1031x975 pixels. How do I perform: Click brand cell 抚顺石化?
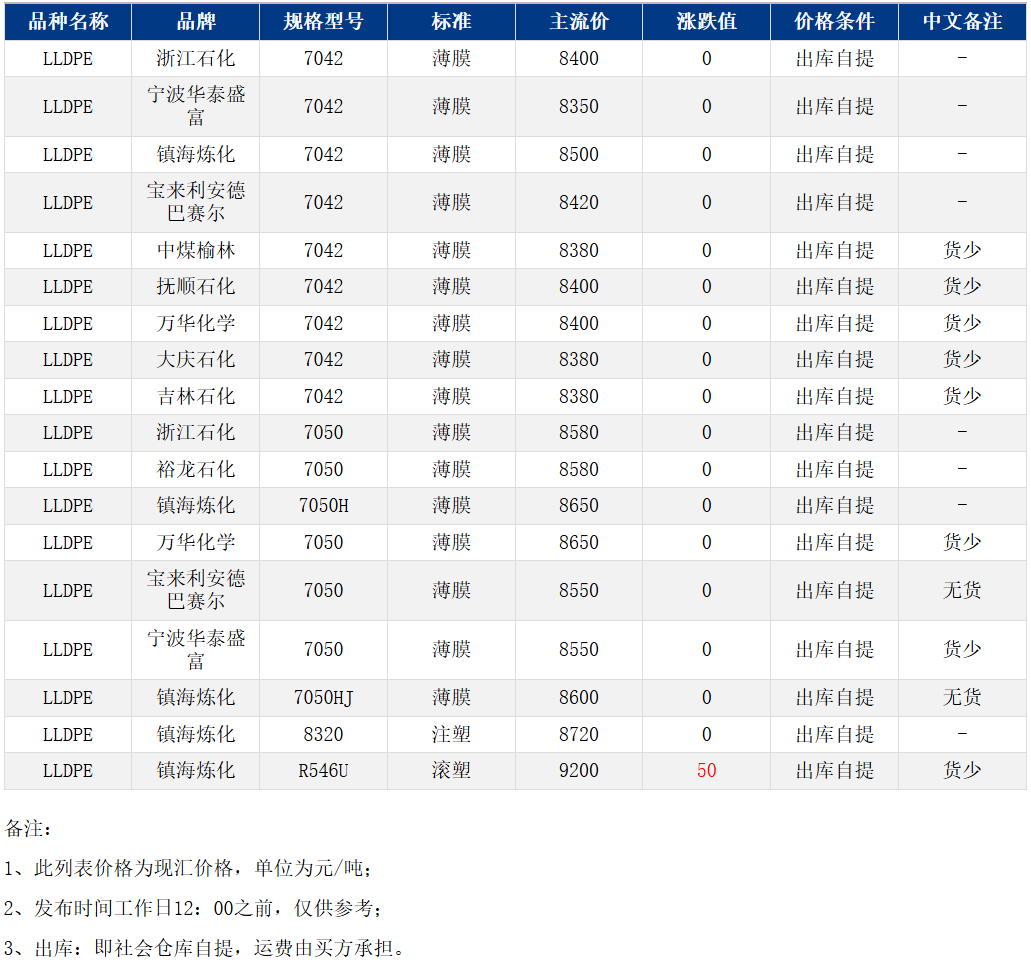pos(196,287)
